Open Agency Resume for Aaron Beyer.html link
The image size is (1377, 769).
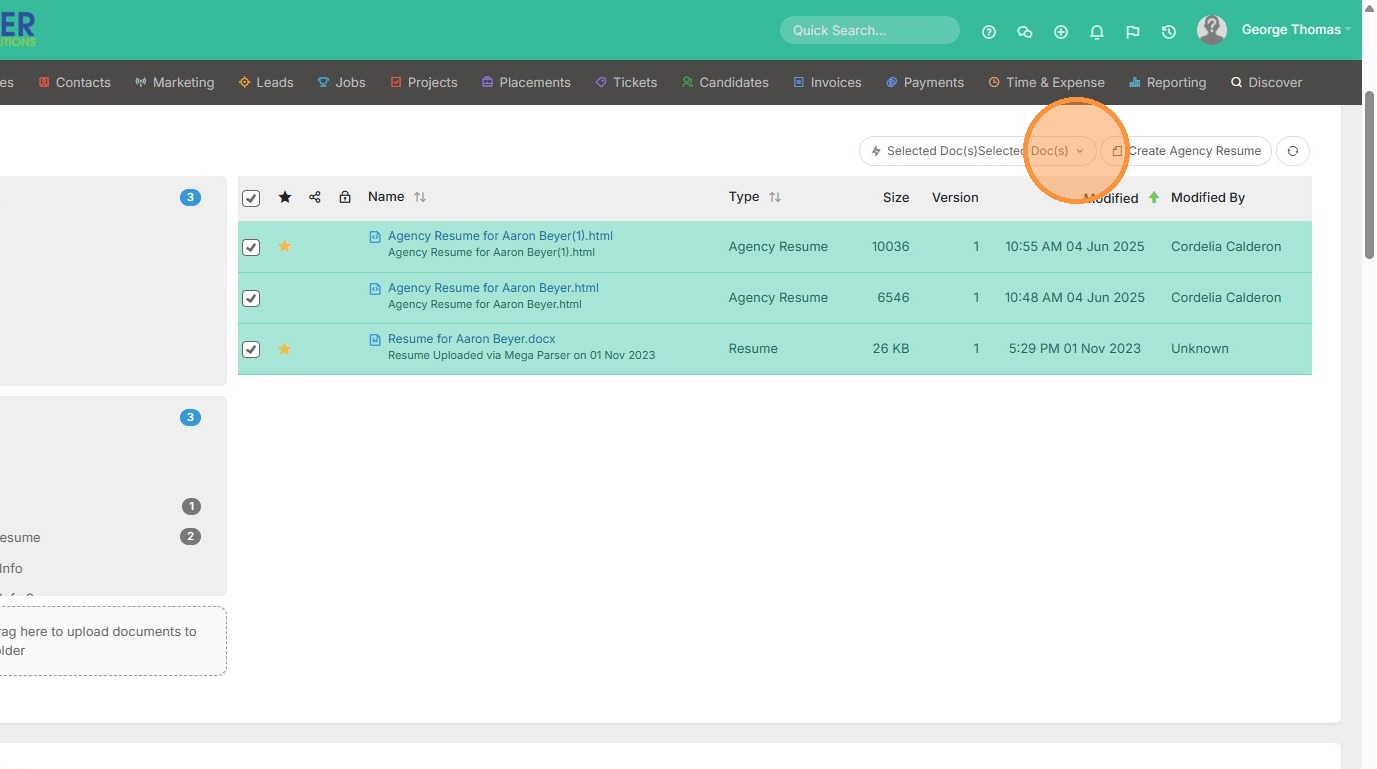pos(493,288)
